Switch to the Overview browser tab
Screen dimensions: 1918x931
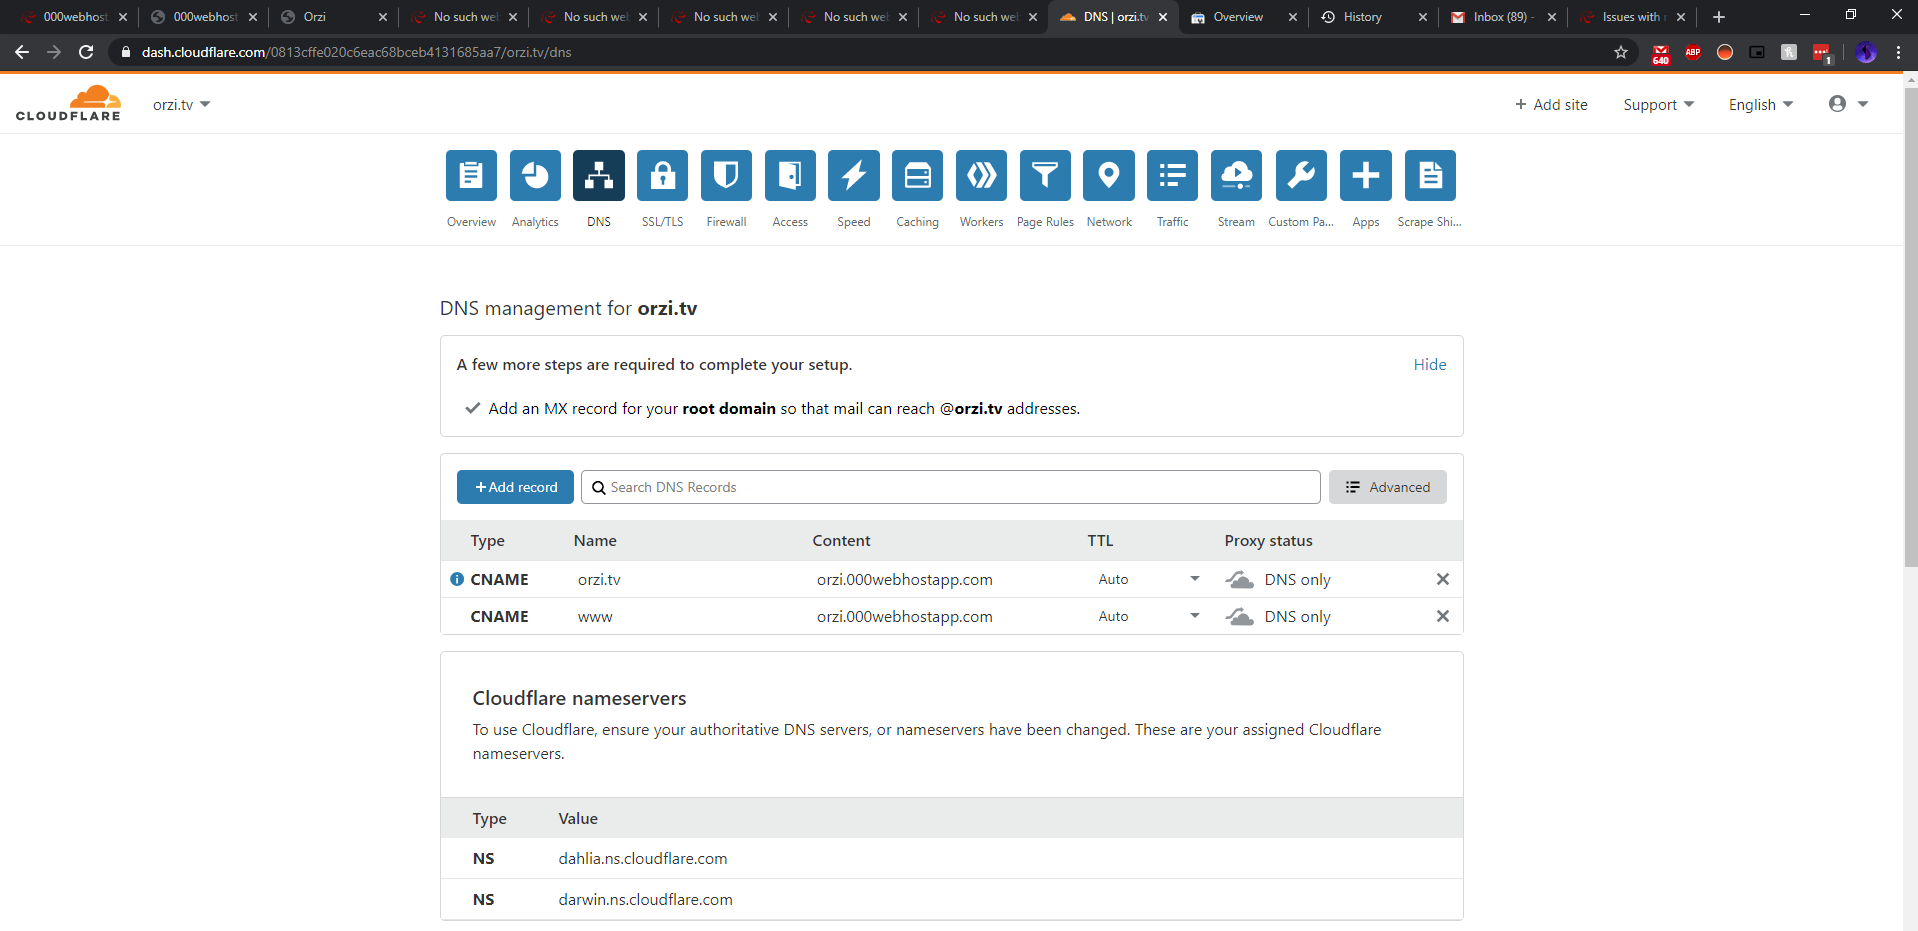[x=1243, y=17]
